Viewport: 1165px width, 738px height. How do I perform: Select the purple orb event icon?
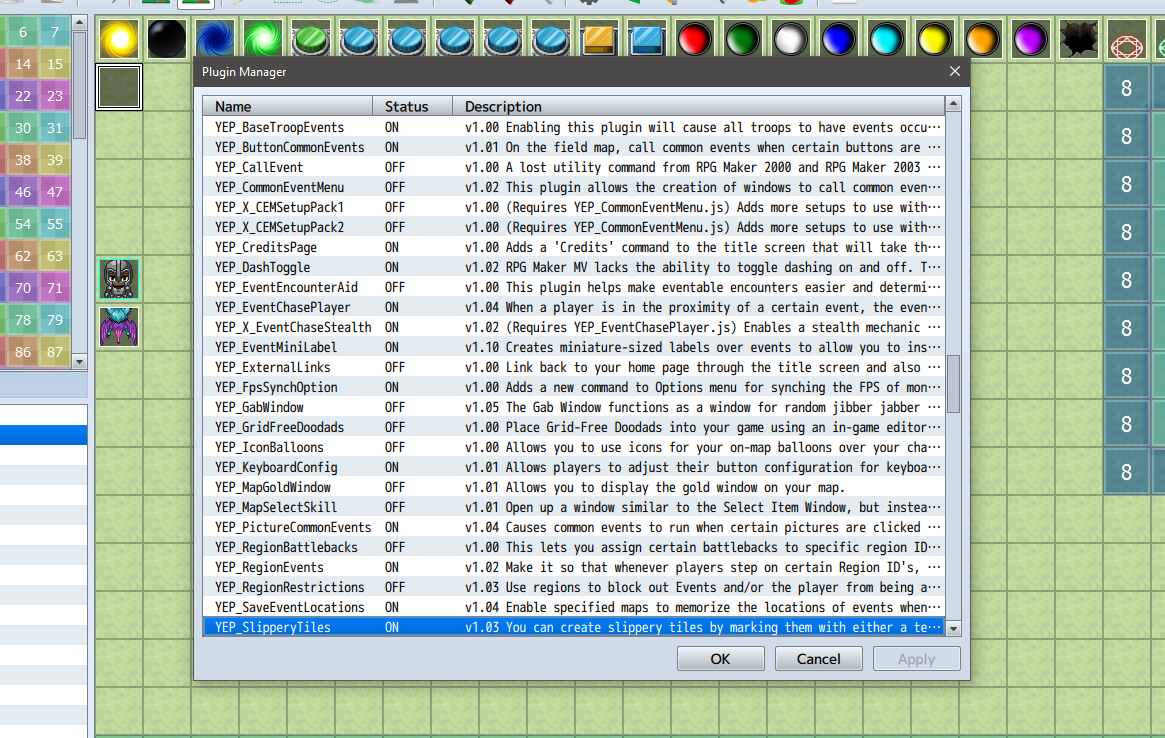pos(1030,39)
